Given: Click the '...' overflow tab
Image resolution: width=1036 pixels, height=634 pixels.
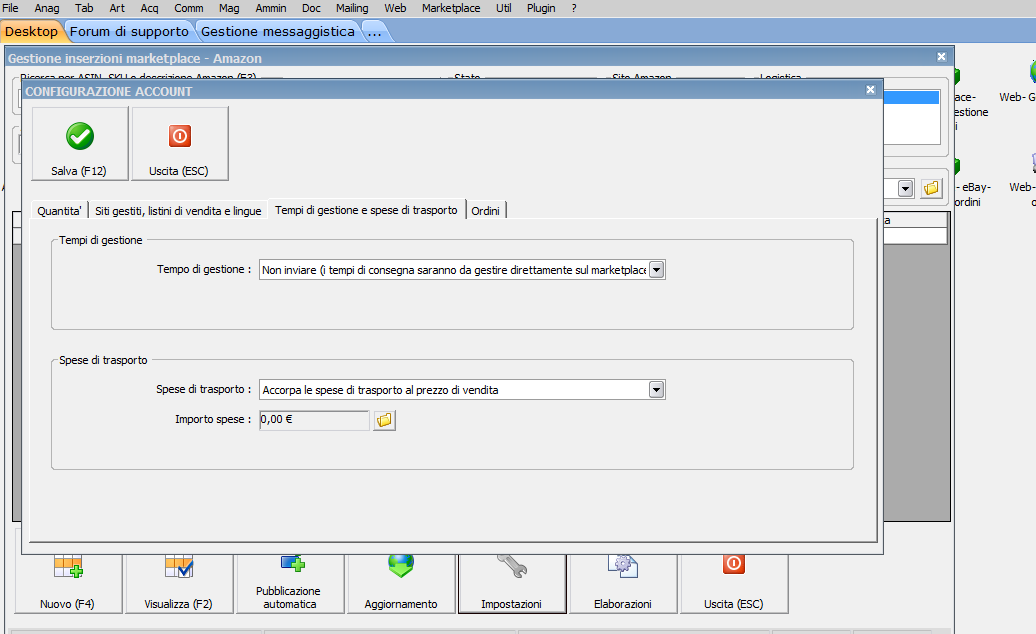Looking at the screenshot, I should point(375,32).
